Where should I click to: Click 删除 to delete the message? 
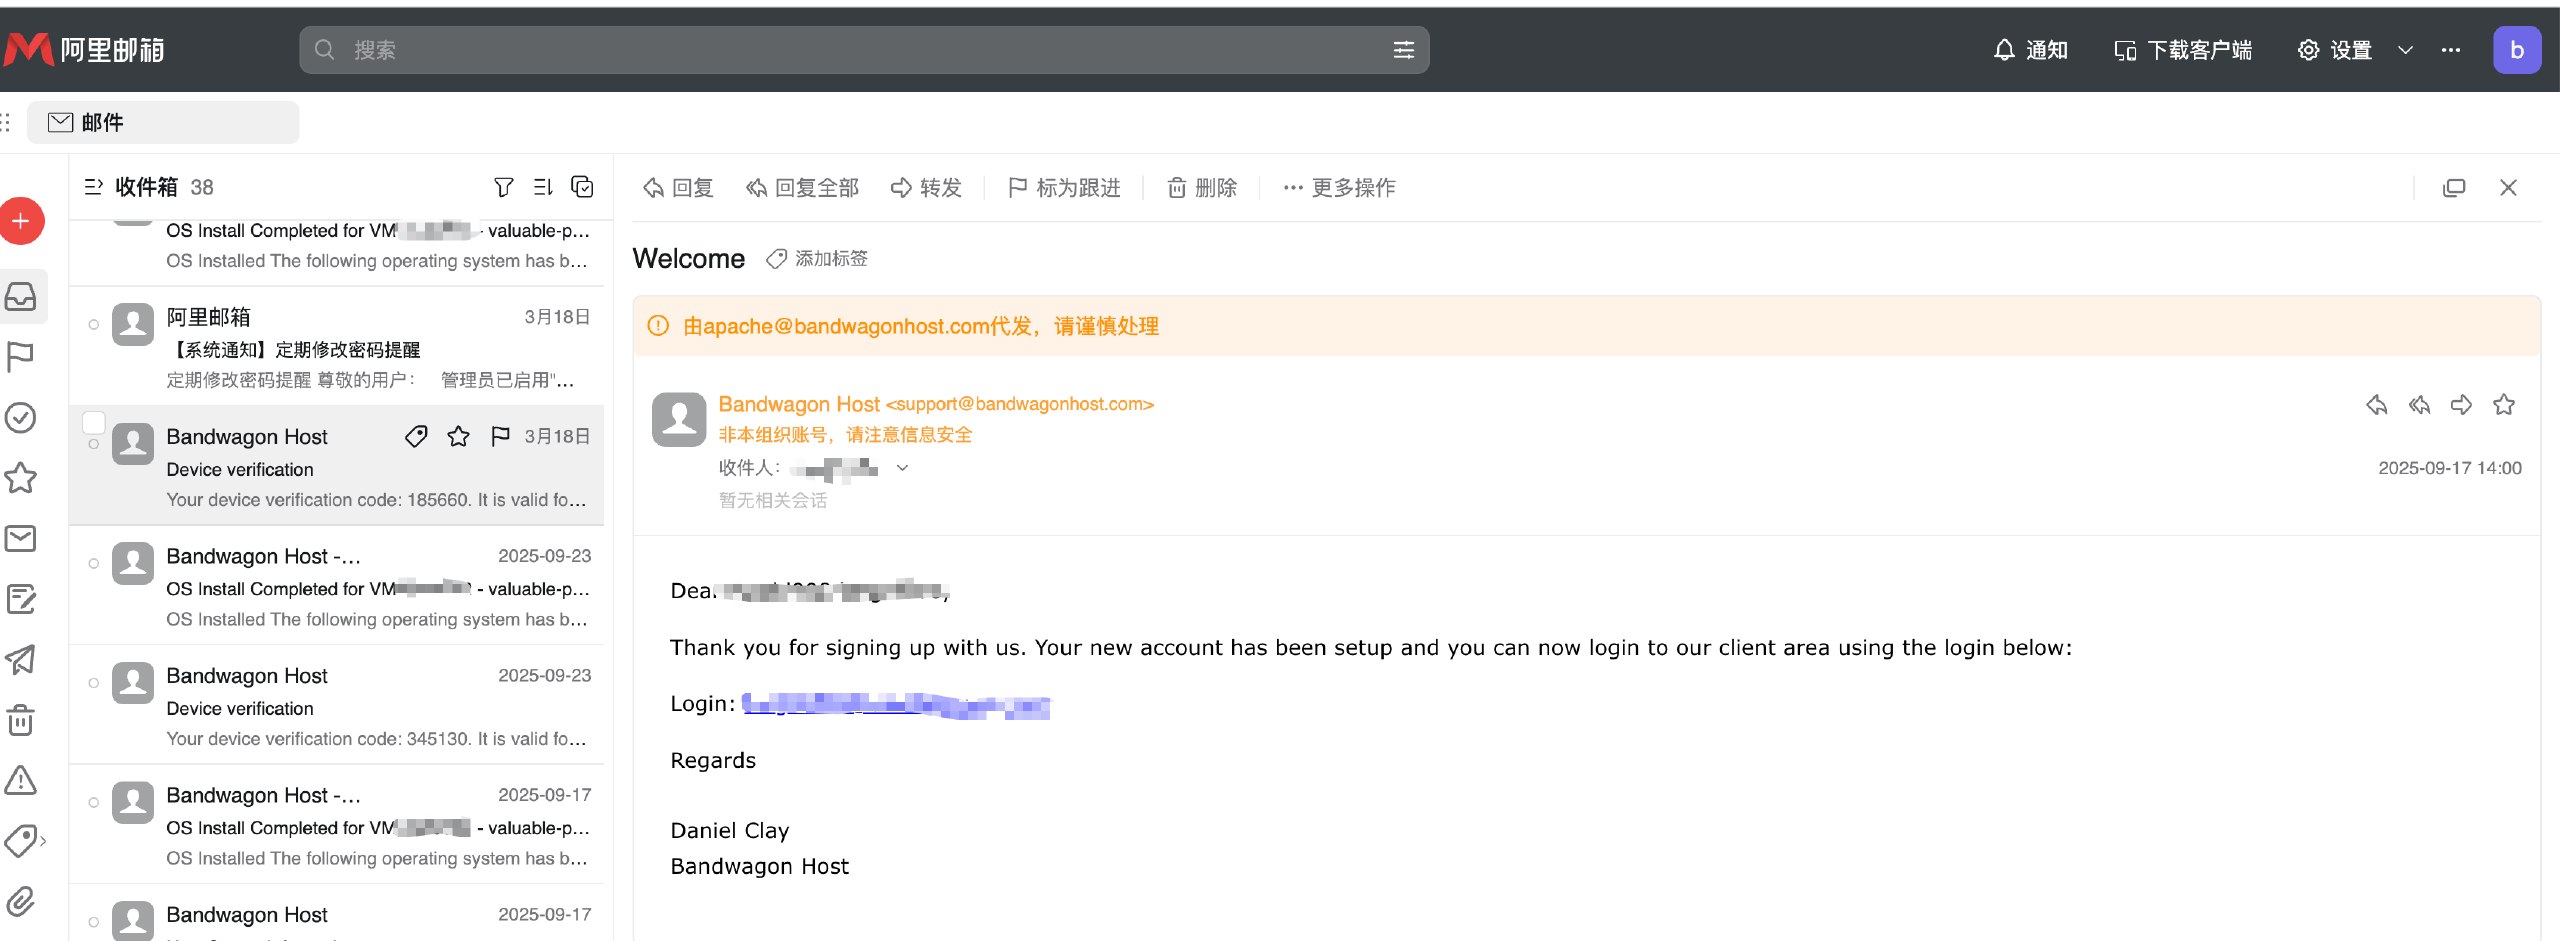(x=1202, y=188)
